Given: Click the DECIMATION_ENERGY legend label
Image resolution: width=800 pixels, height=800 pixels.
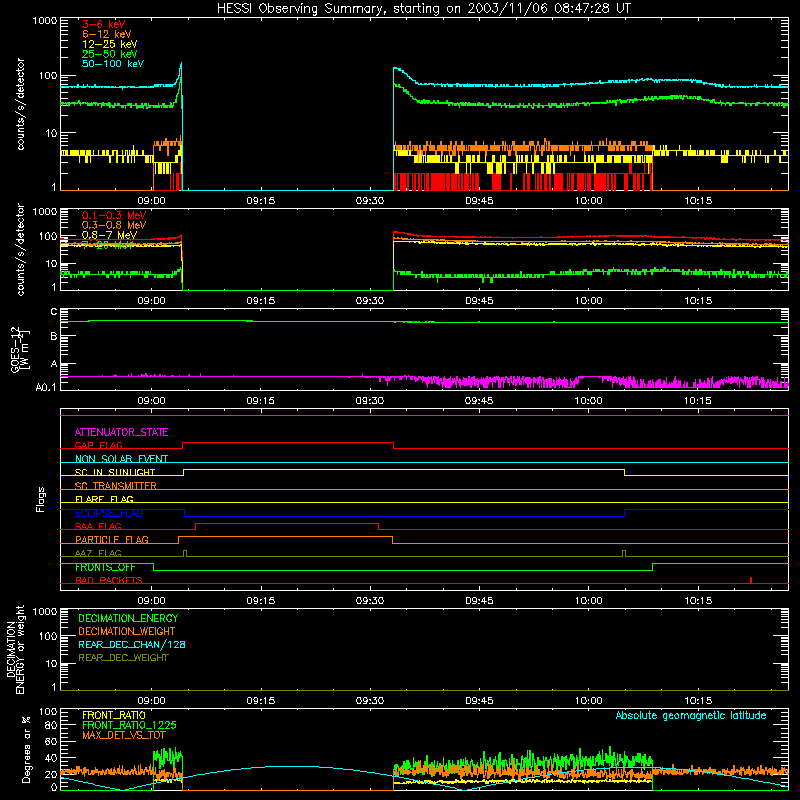Looking at the screenshot, I should (x=128, y=618).
